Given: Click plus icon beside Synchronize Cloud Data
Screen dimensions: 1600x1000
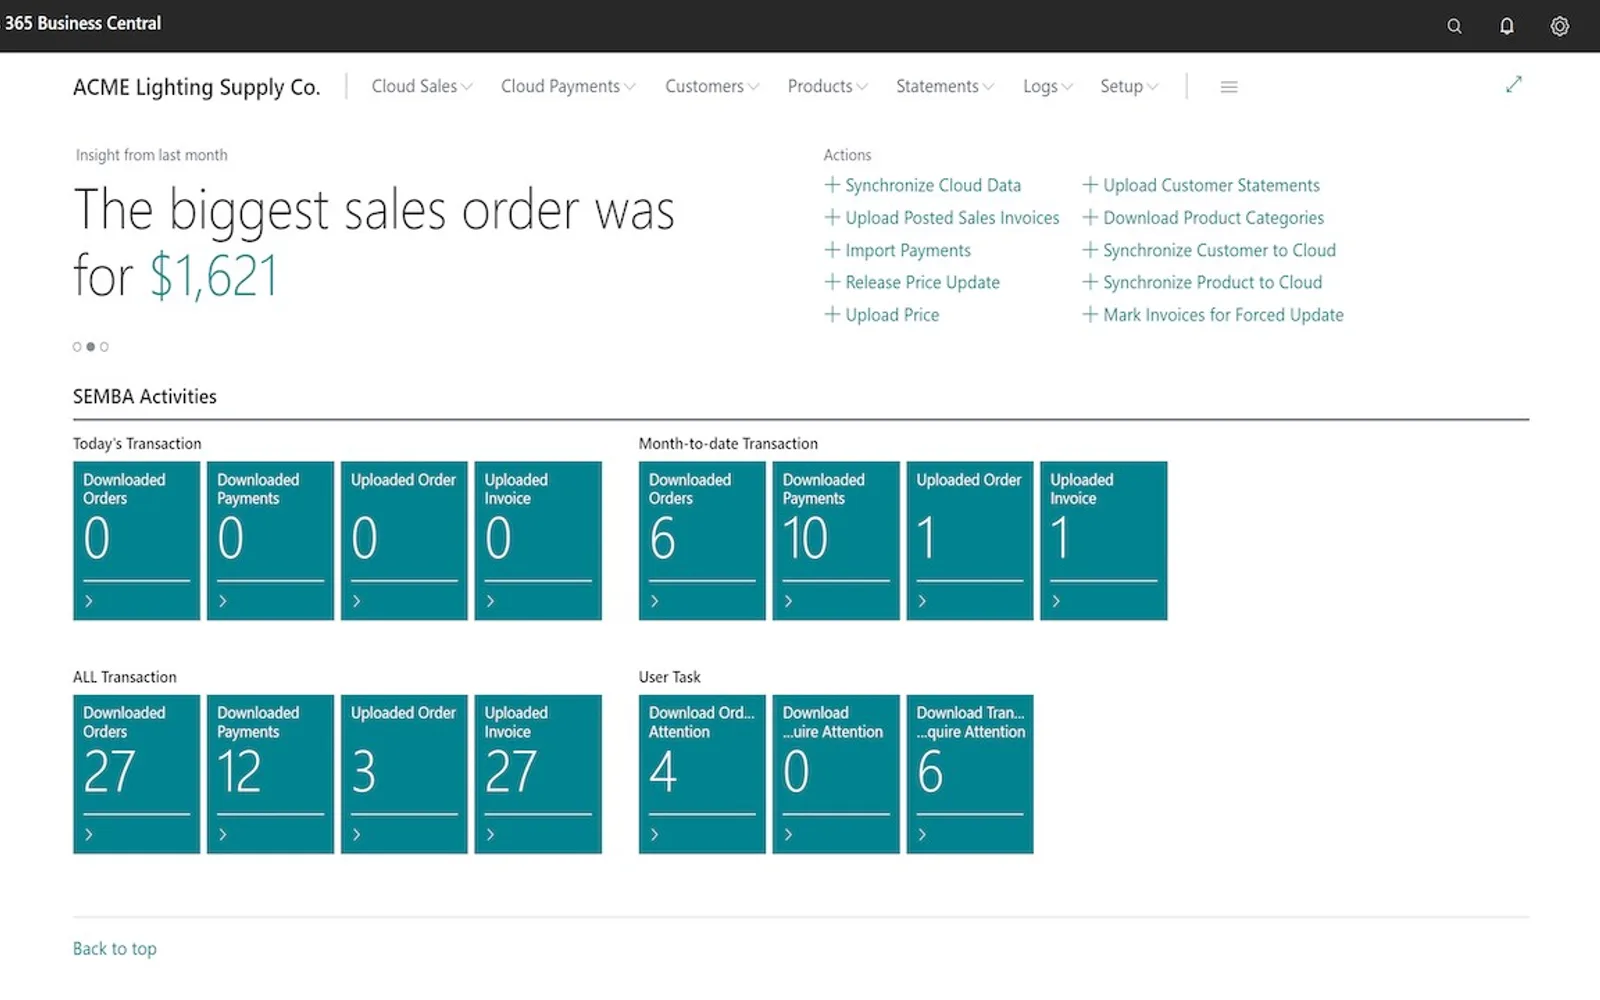Looking at the screenshot, I should pos(832,185).
